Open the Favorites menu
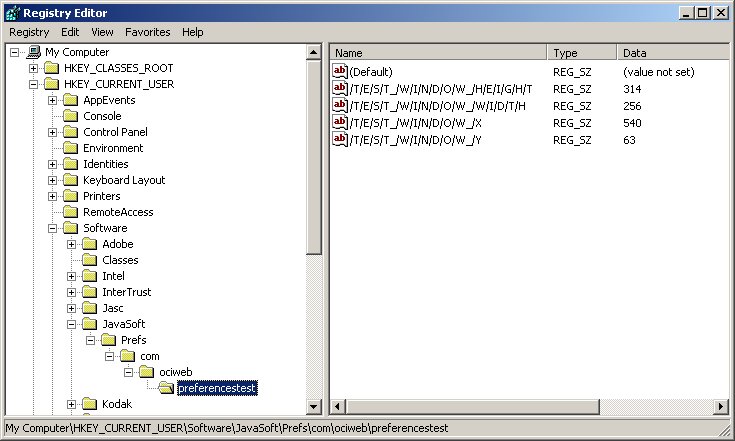The image size is (735, 441). click(x=148, y=32)
